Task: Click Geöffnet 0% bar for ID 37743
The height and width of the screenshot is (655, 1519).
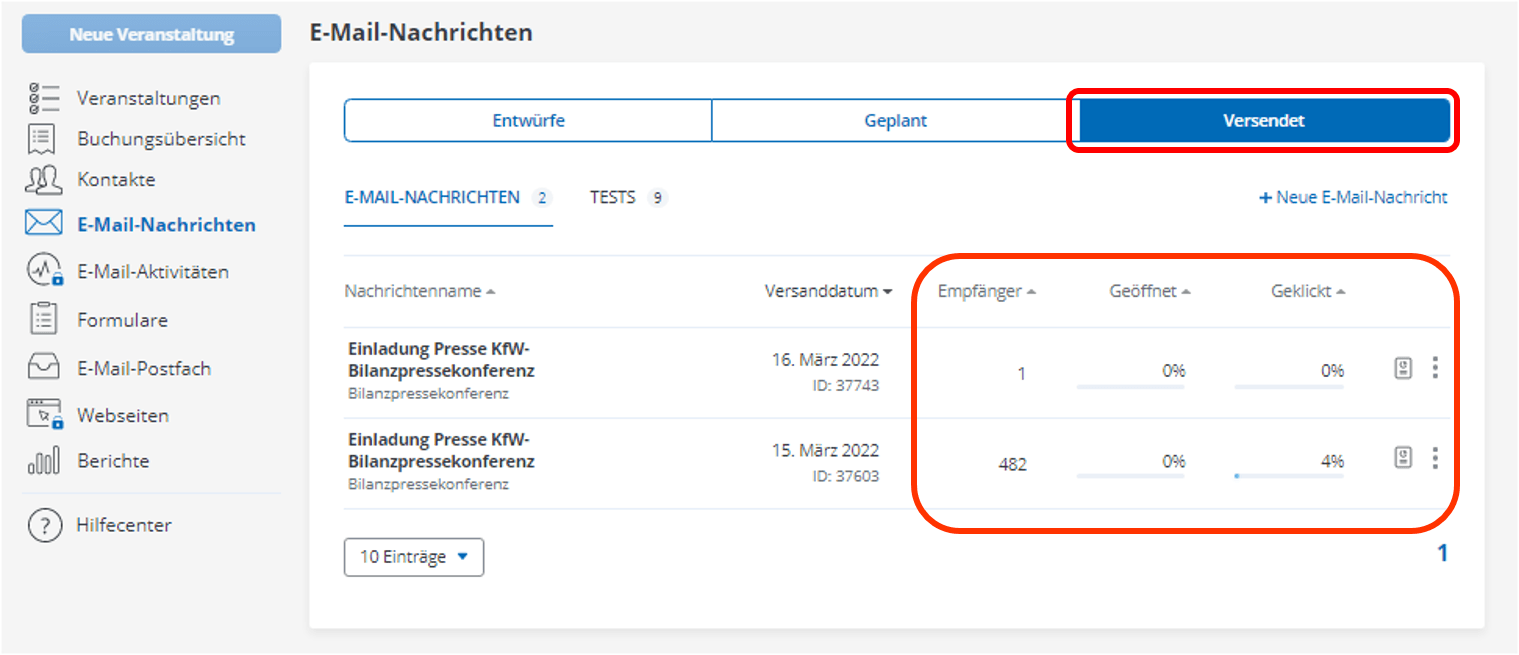Action: pyautogui.click(x=1130, y=386)
